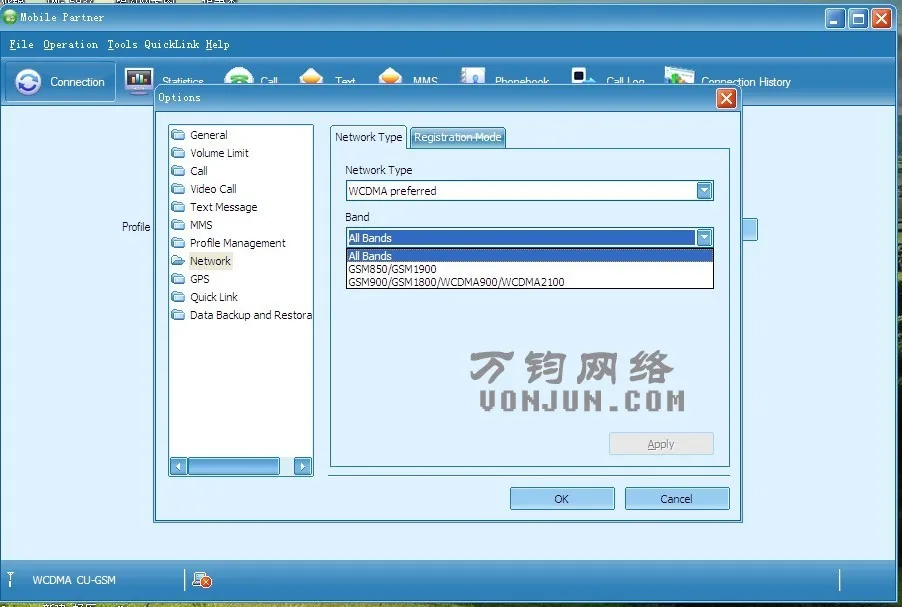
Task: Click WCDMA CU-GSM status bar text
Action: [74, 580]
